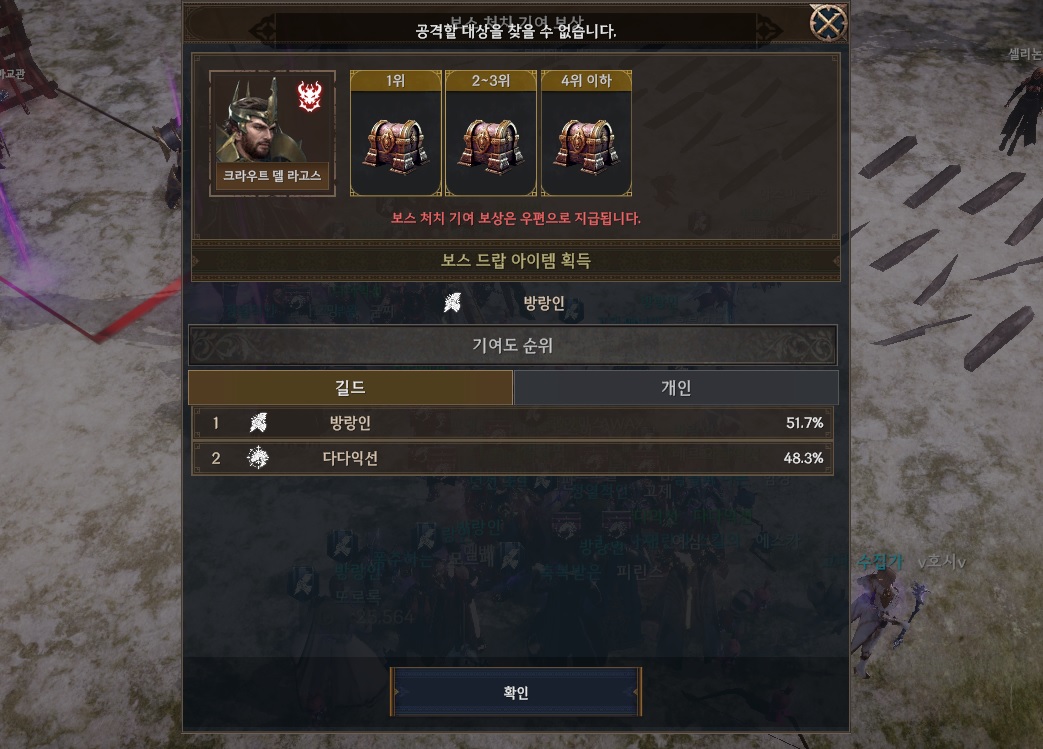Image resolution: width=1043 pixels, height=749 pixels.
Task: Close the boss reward window
Action: (x=828, y=23)
